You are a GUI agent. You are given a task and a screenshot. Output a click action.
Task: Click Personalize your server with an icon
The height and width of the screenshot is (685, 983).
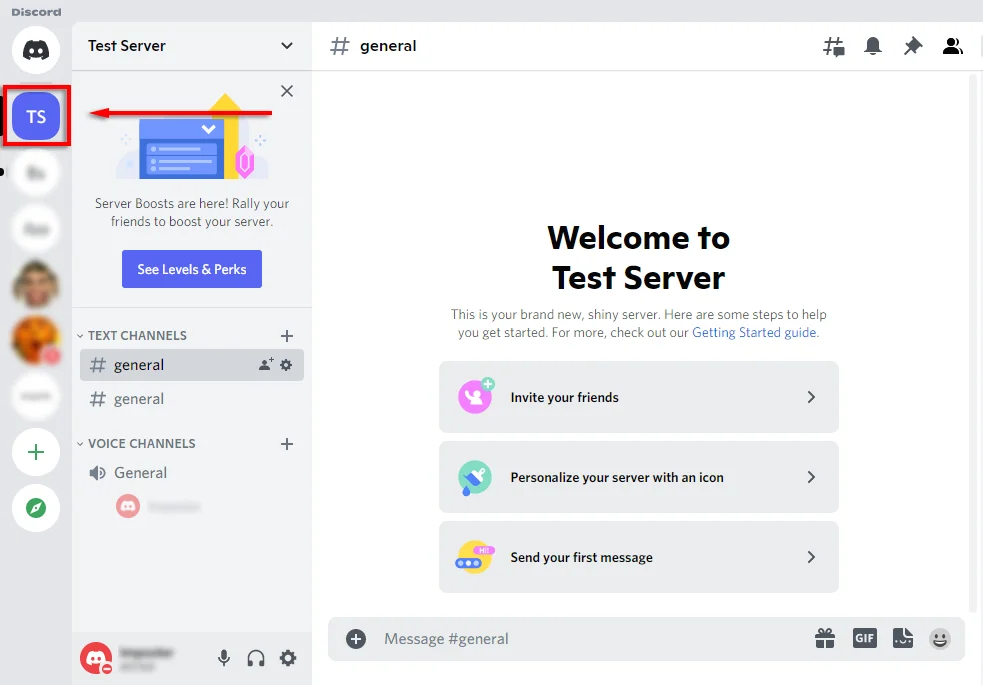[x=639, y=477]
